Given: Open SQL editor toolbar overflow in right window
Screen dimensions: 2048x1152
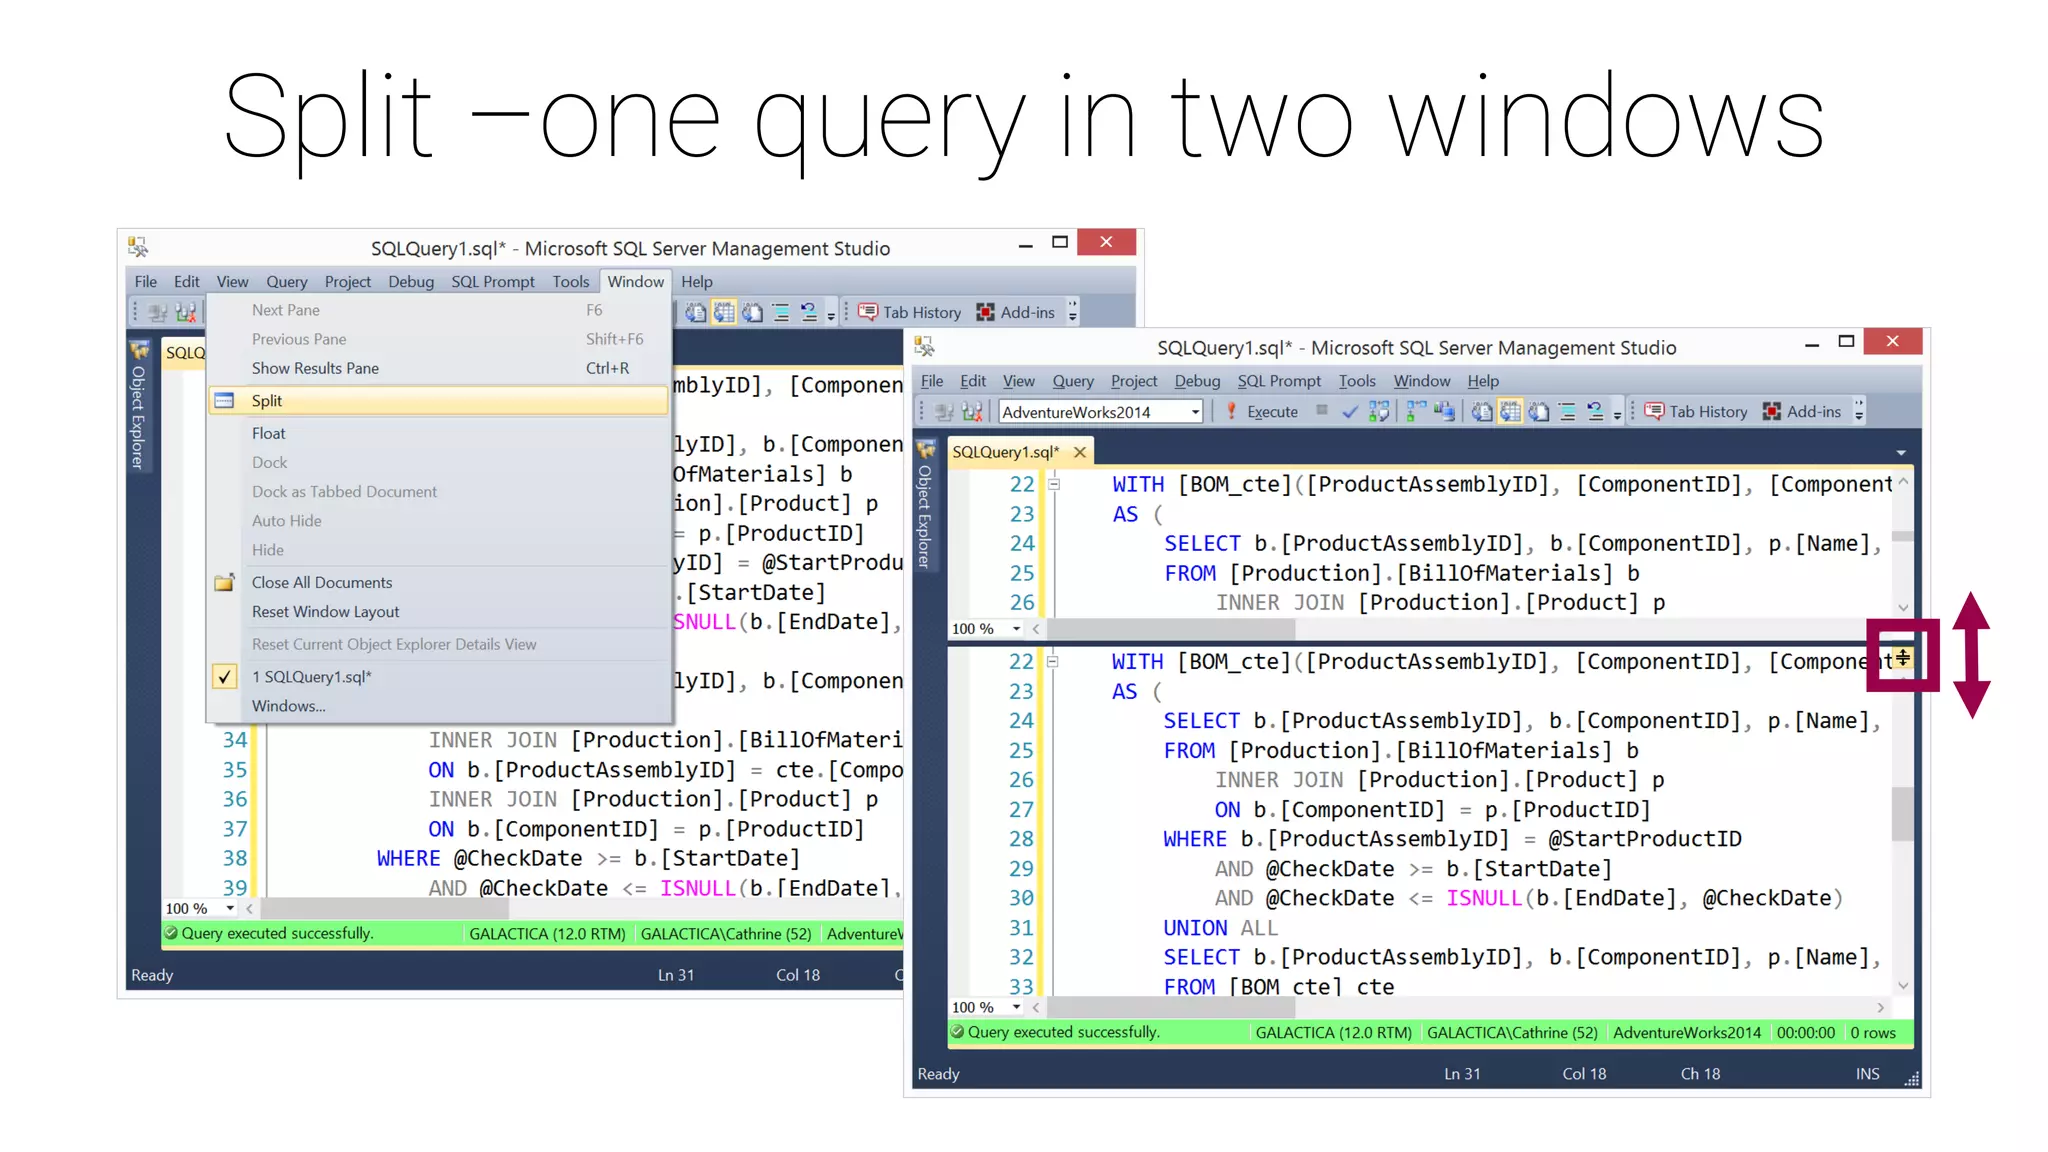Looking at the screenshot, I should click(x=1617, y=413).
